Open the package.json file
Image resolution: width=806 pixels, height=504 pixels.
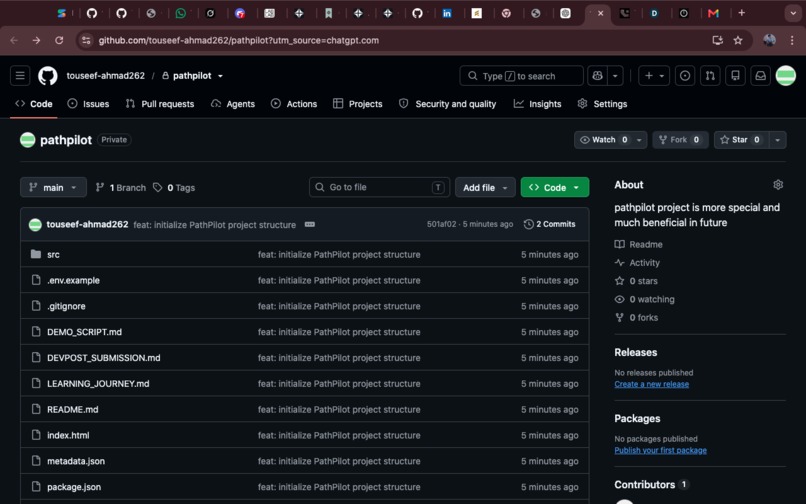click(x=74, y=487)
